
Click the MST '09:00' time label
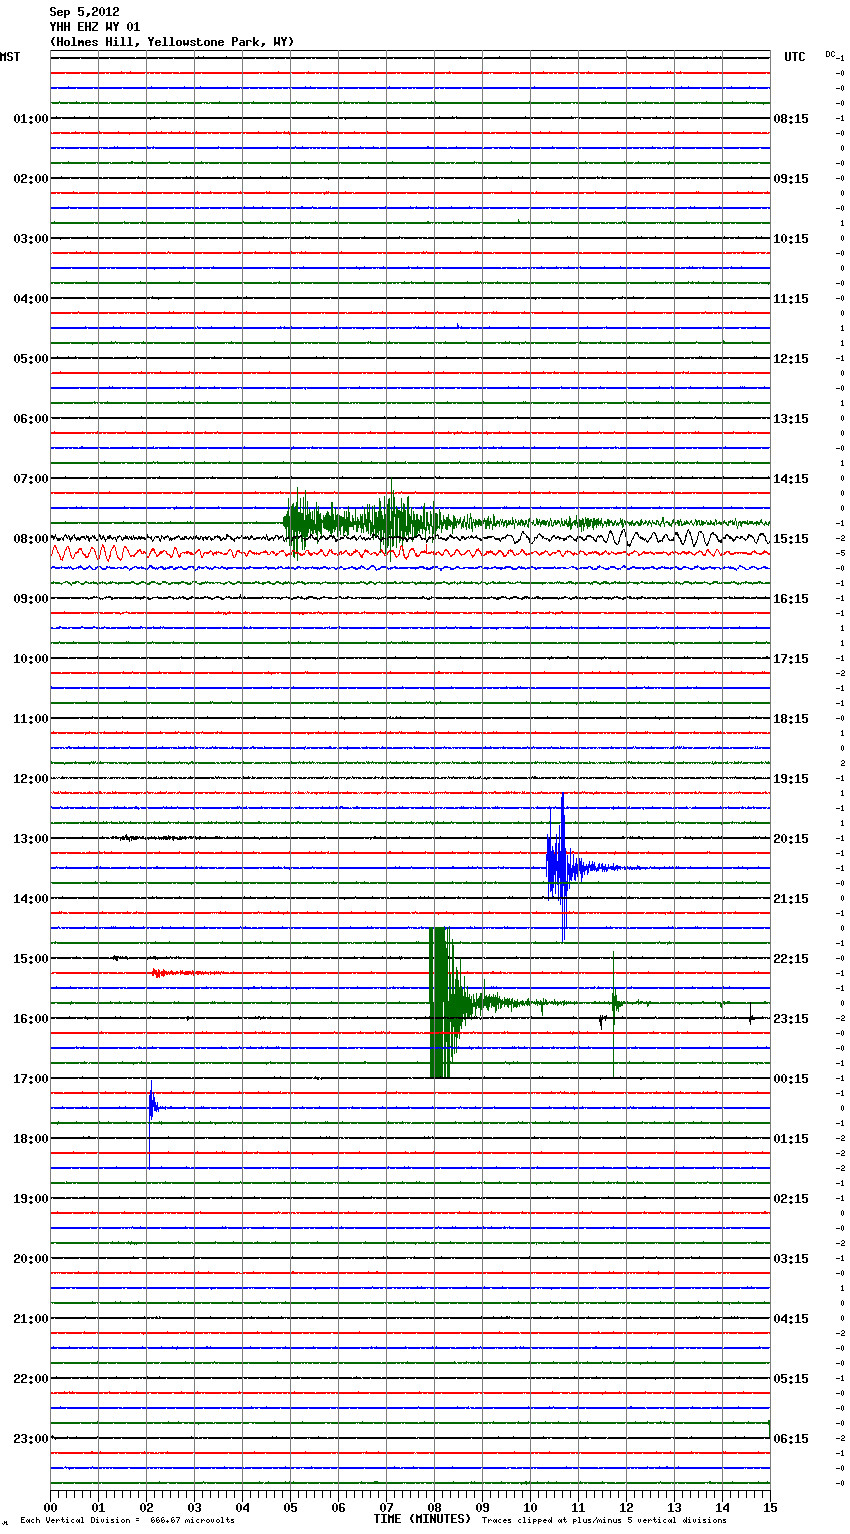pos(31,599)
